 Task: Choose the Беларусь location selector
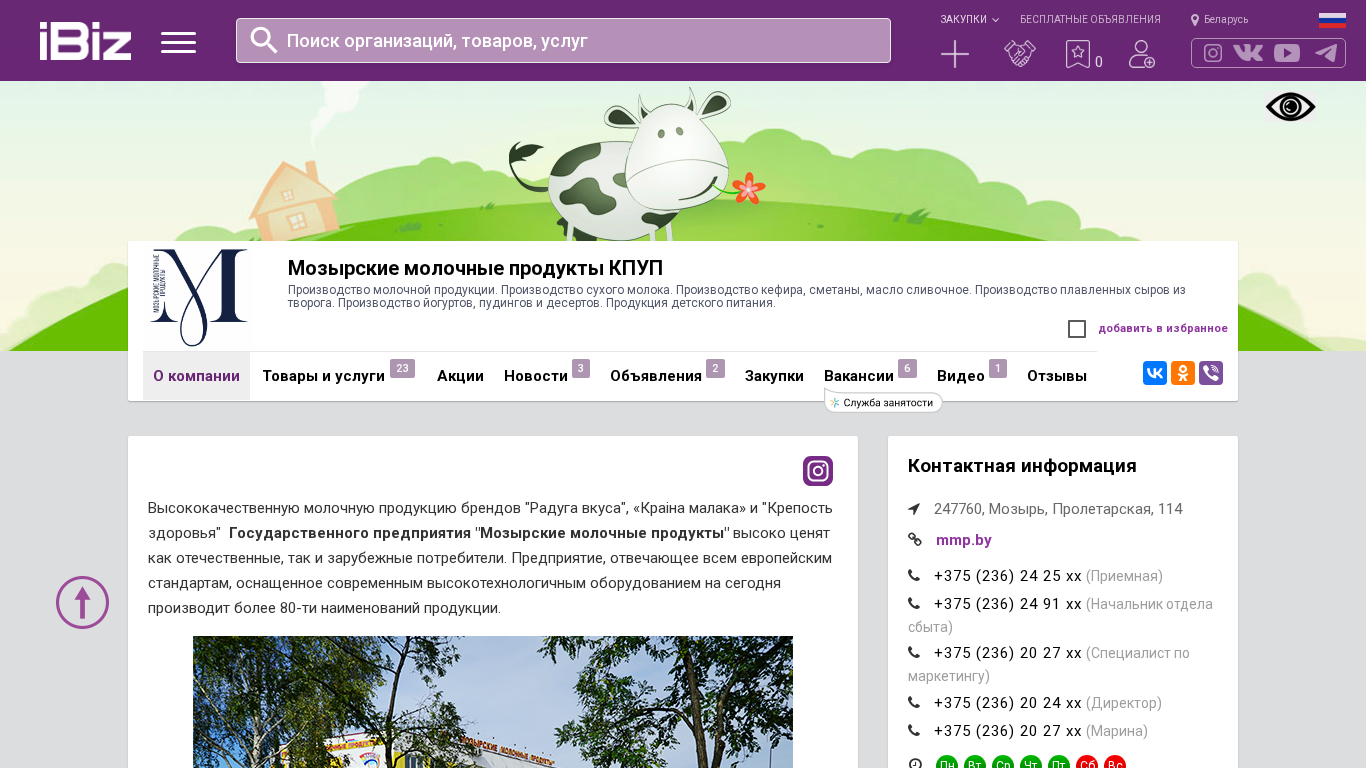click(x=1219, y=19)
